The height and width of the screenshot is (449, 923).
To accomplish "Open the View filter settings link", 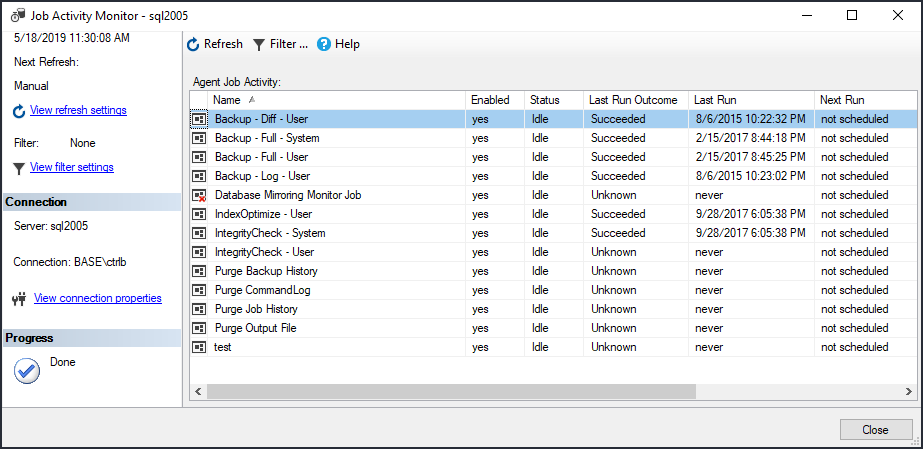I will pos(72,167).
